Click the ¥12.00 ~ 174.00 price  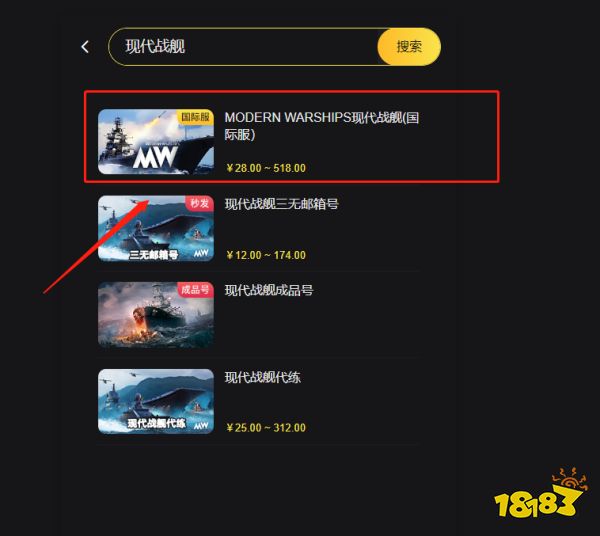coord(266,255)
